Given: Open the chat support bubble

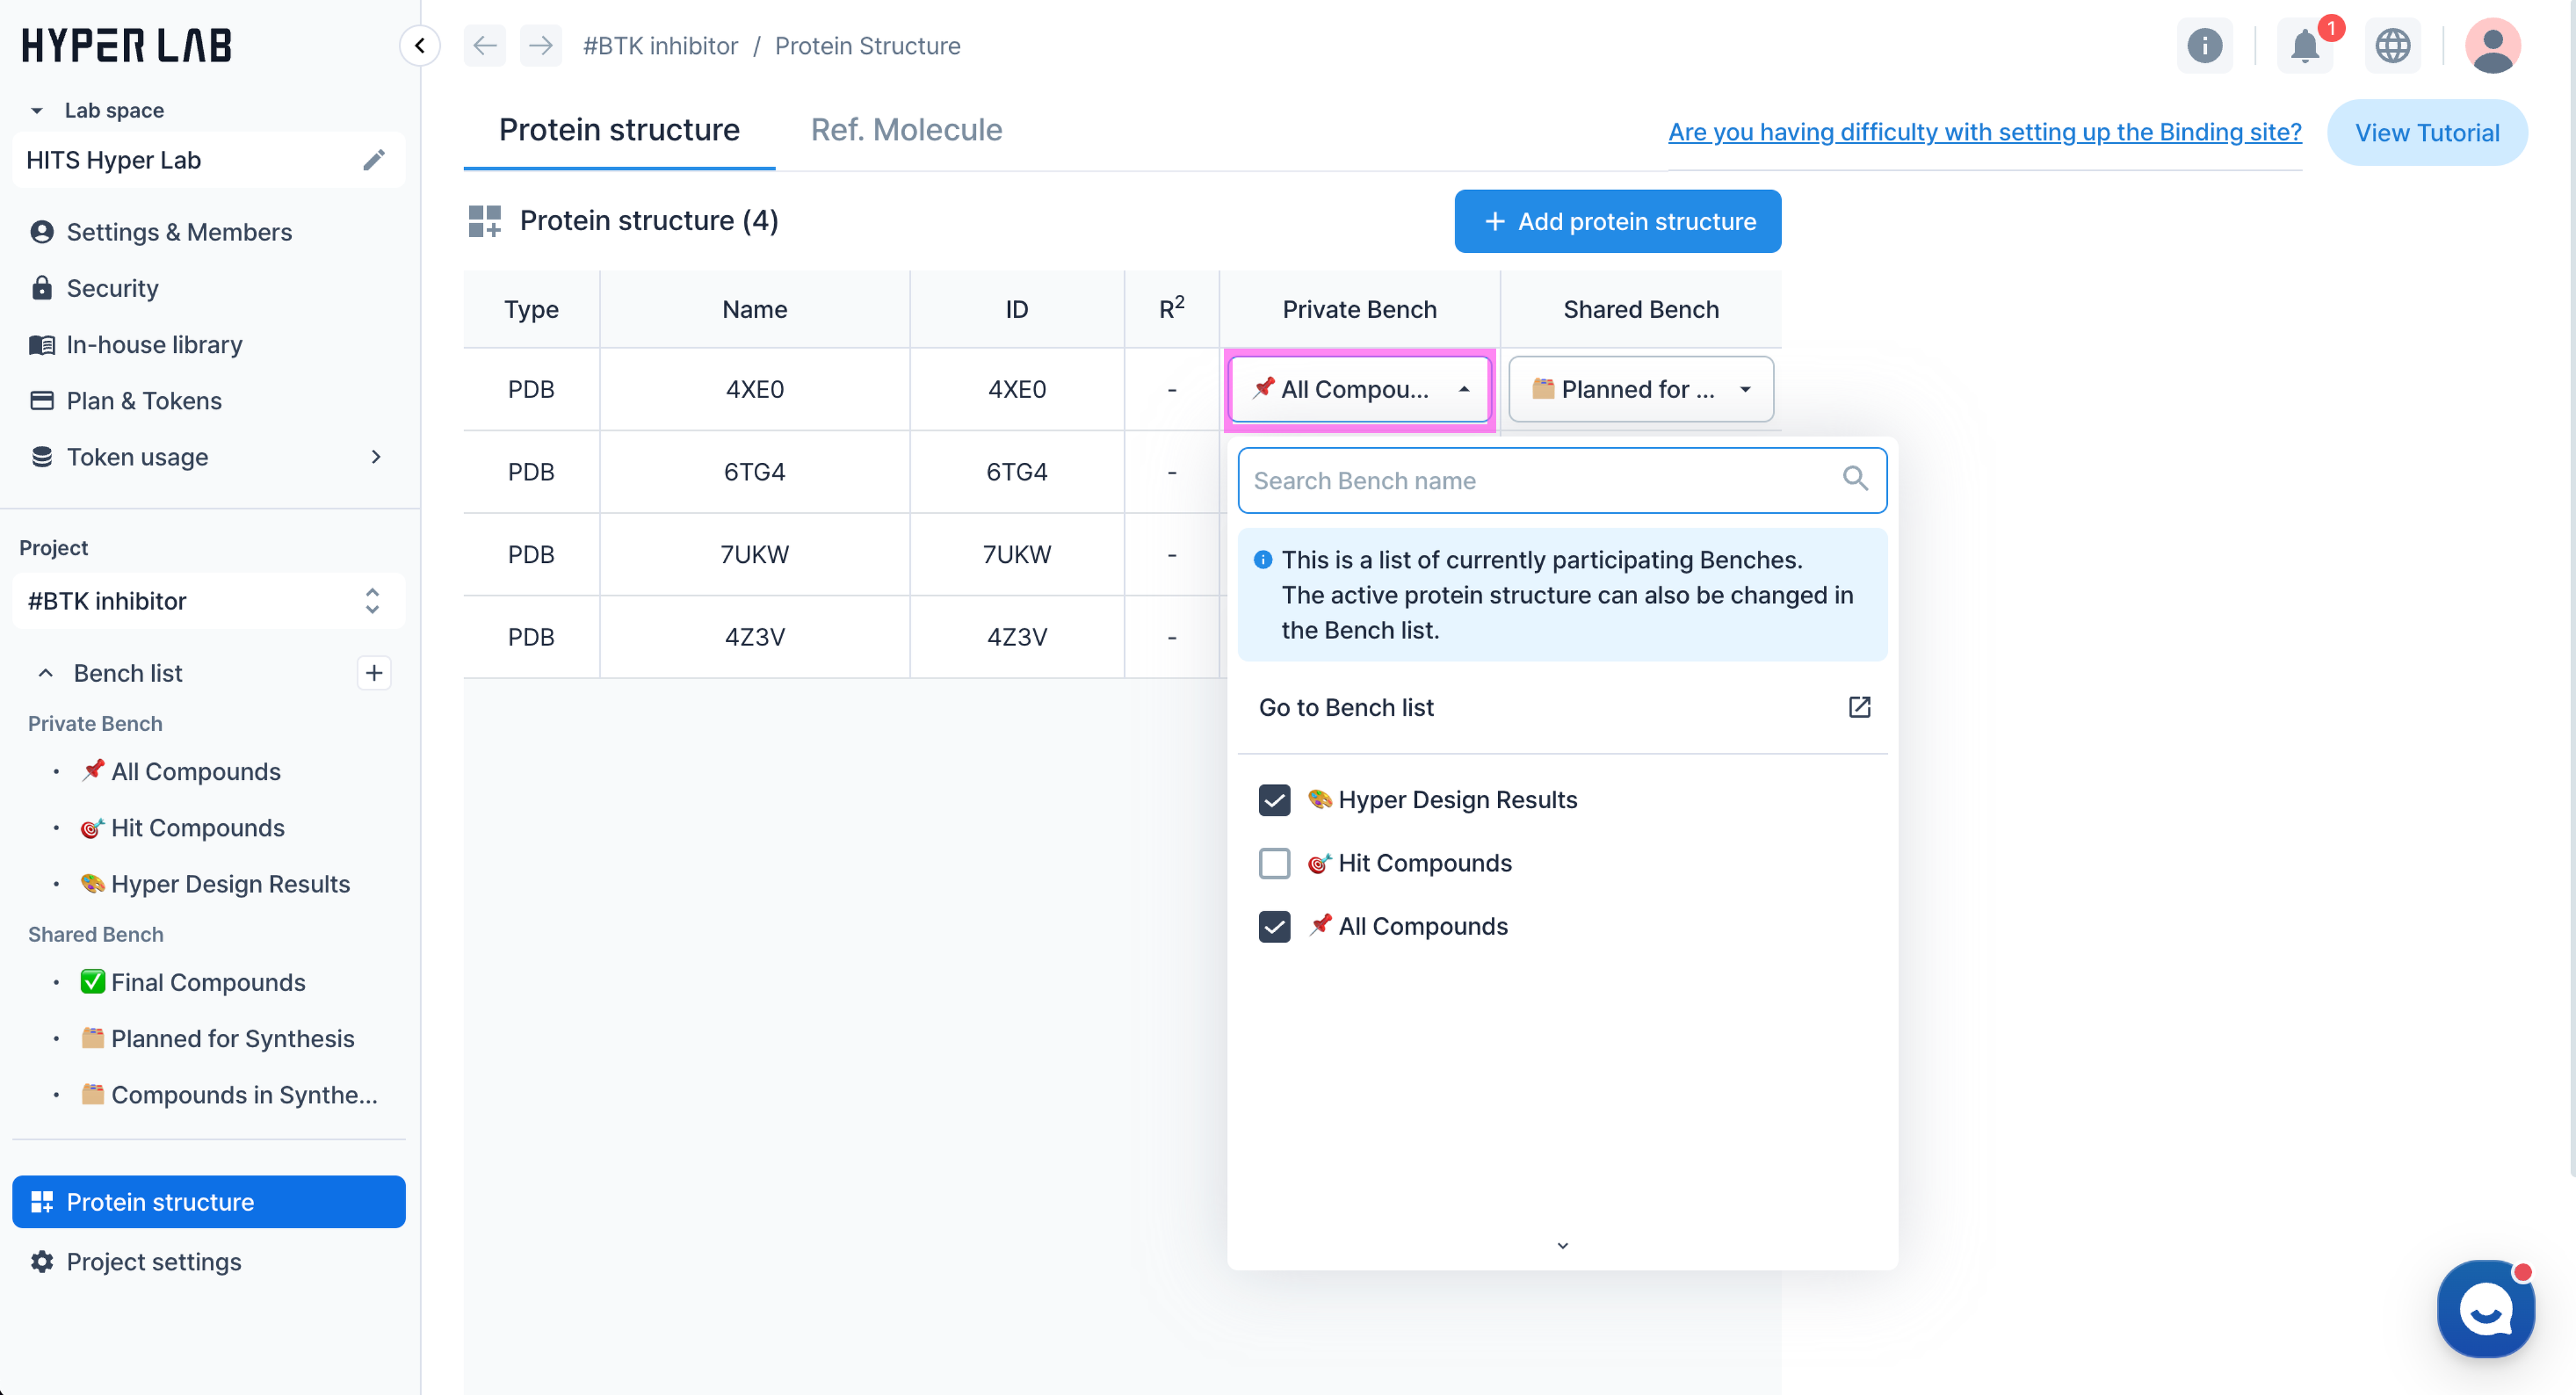Looking at the screenshot, I should pos(2485,1308).
